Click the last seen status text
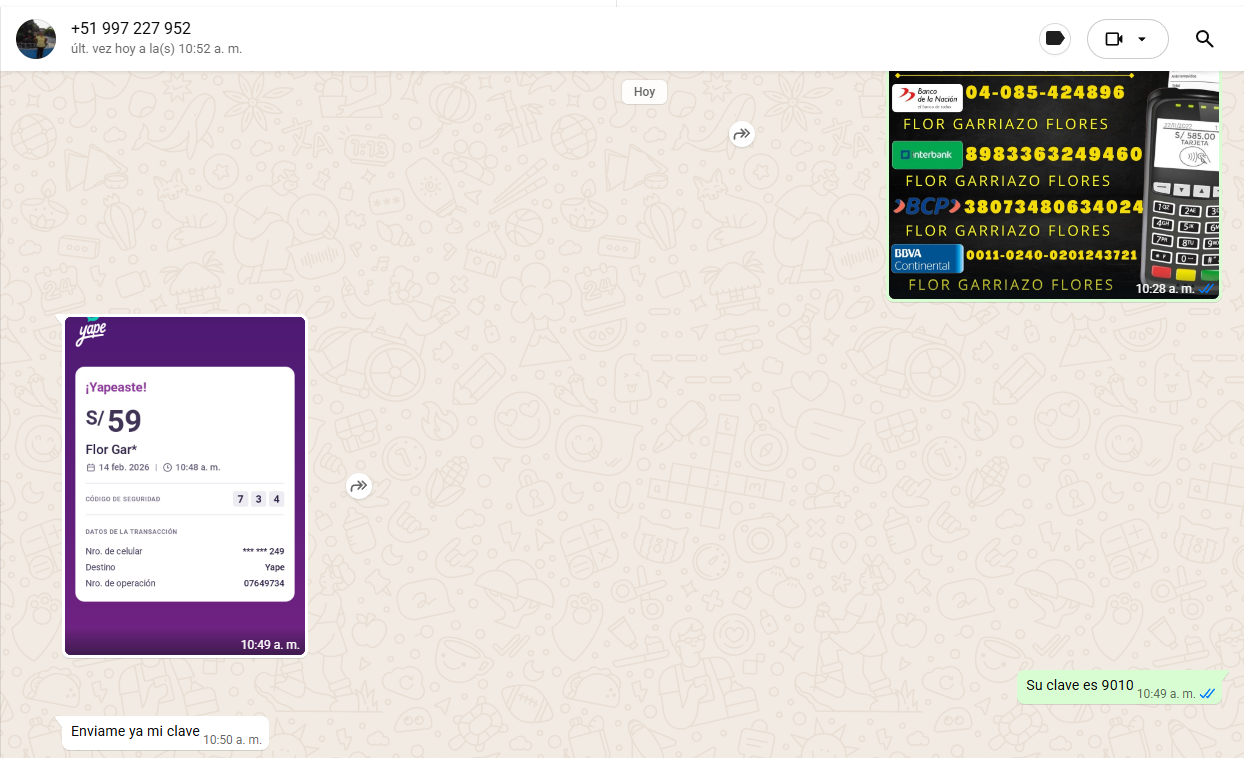This screenshot has width=1244, height=758. [x=156, y=49]
